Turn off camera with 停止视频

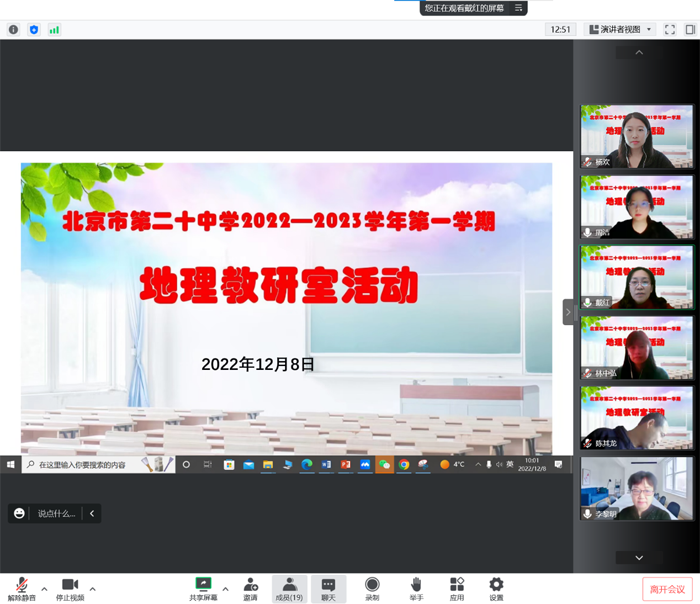click(x=70, y=589)
